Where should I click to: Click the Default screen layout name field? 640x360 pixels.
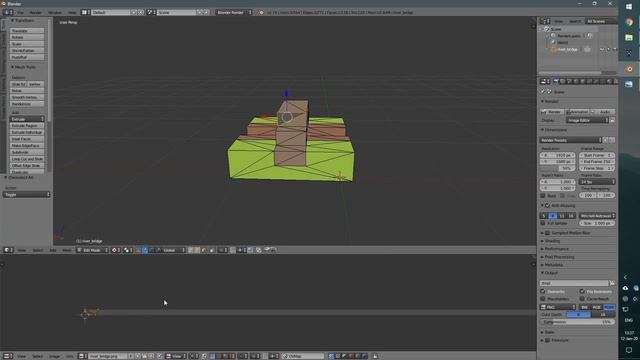tap(111, 13)
